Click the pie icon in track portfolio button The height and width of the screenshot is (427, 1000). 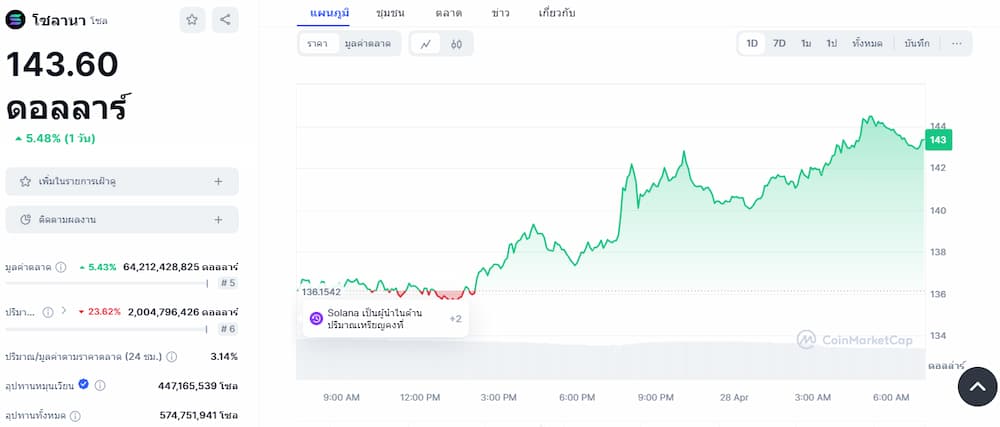(26, 220)
